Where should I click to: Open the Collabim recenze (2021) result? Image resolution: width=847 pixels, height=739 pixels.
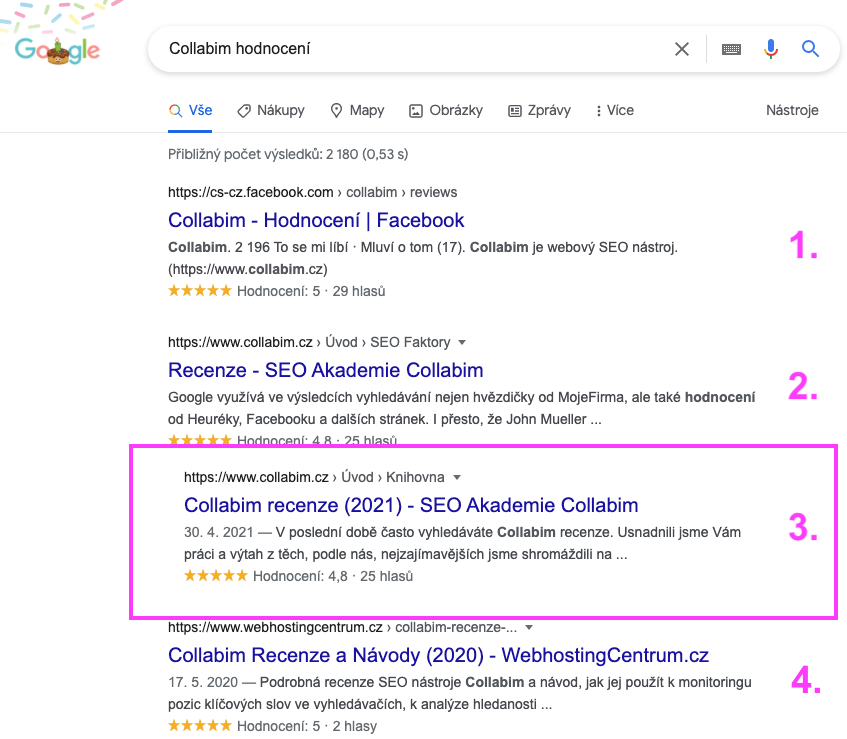[411, 506]
